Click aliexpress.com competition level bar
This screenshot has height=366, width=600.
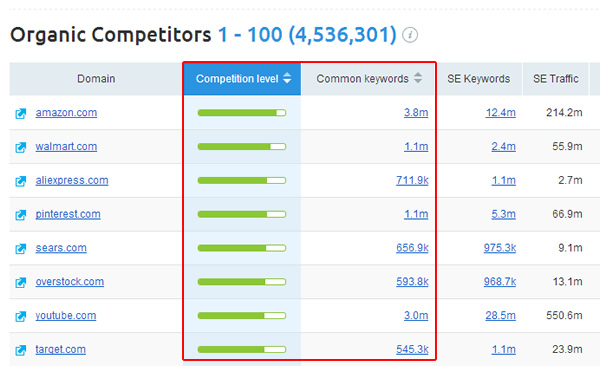pos(242,180)
